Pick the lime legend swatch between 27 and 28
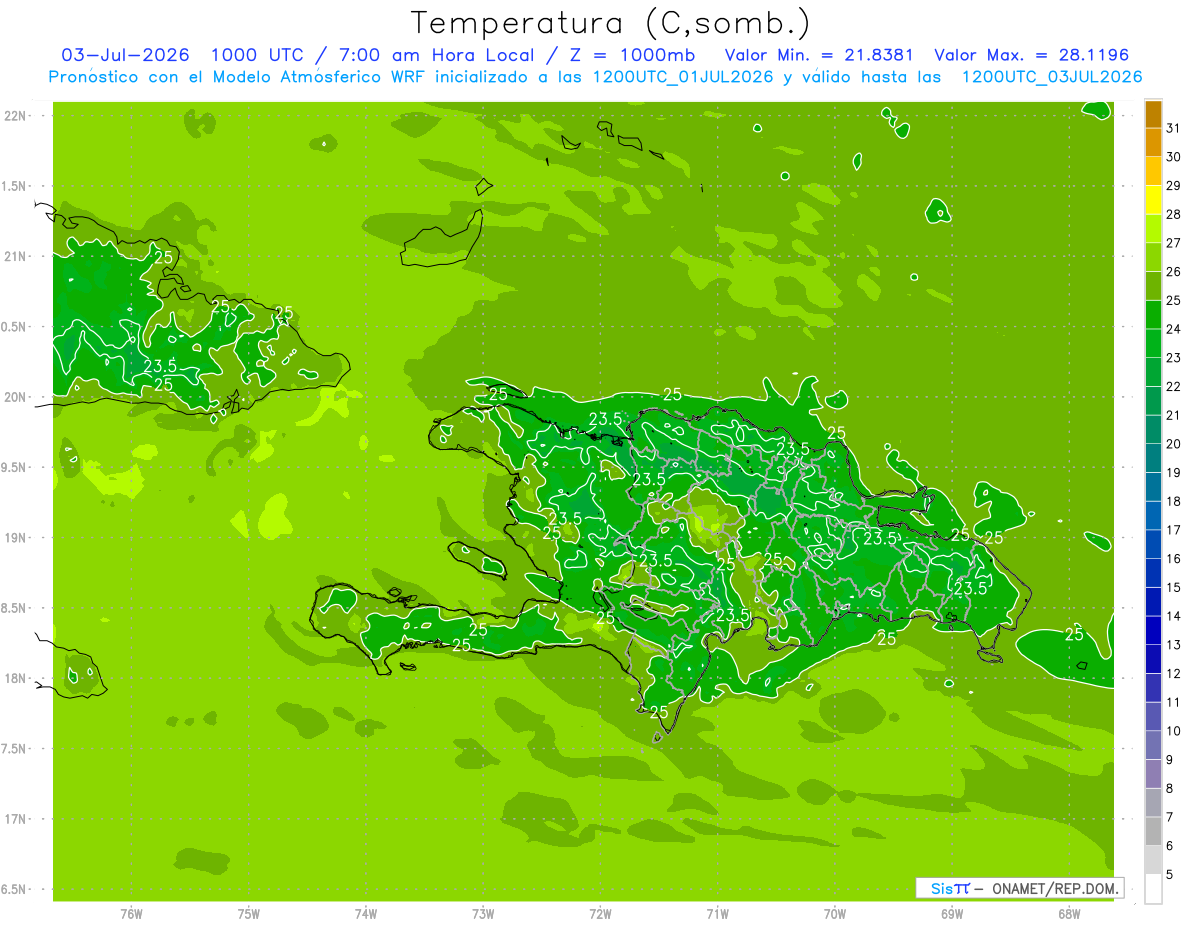The height and width of the screenshot is (927, 1200). point(1153,229)
